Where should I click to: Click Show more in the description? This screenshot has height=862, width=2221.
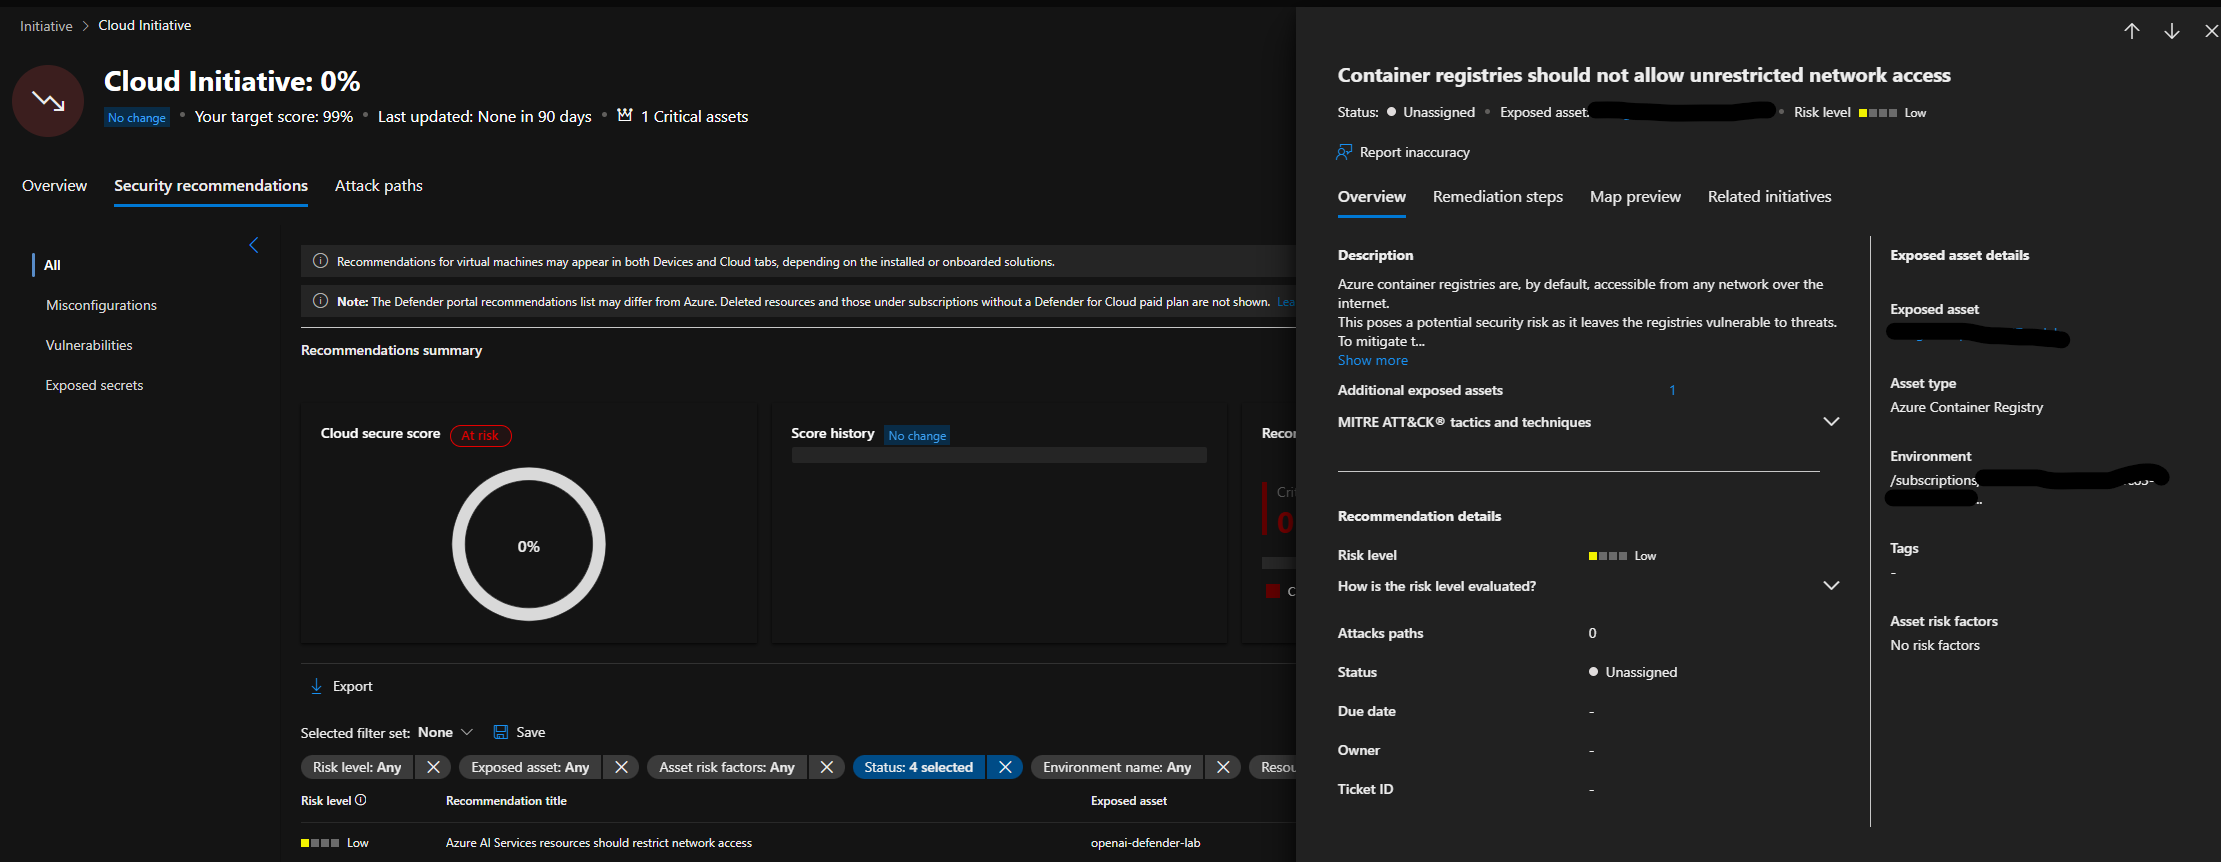pyautogui.click(x=1372, y=361)
